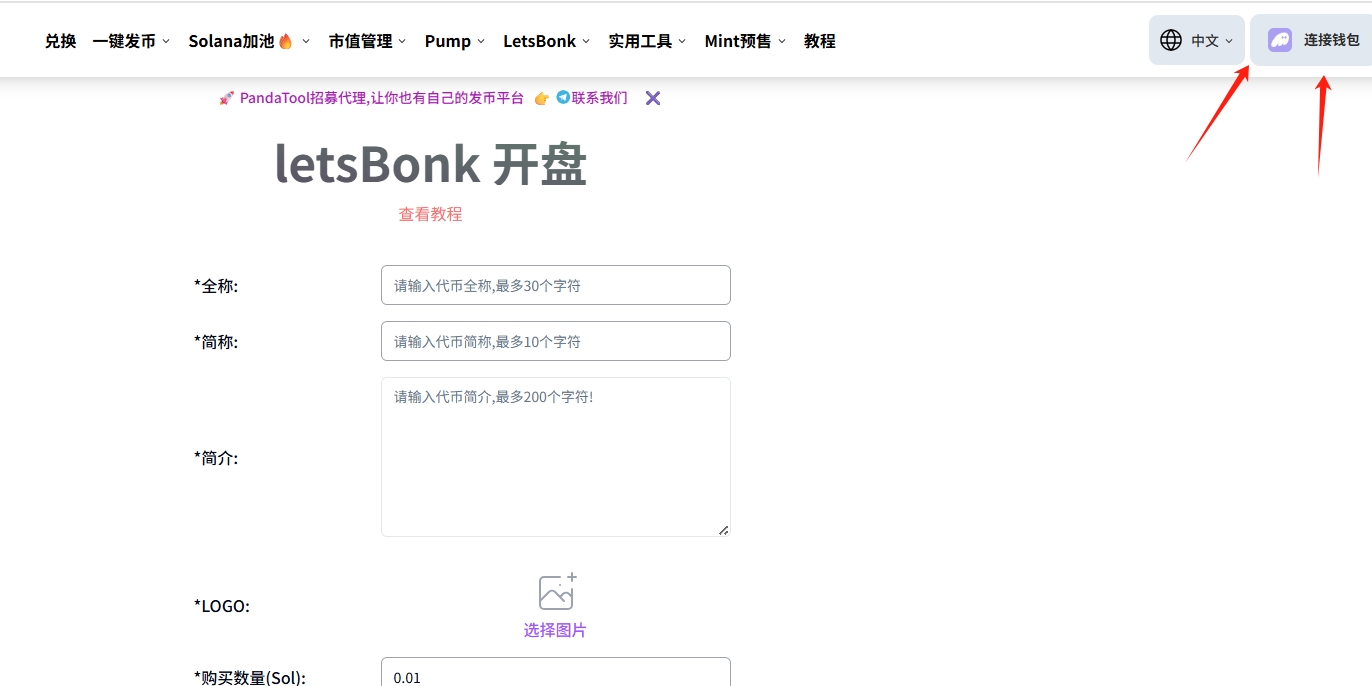Screen dimensions: 1372x686
Task: Click the *简介: label
Action: tap(216, 458)
